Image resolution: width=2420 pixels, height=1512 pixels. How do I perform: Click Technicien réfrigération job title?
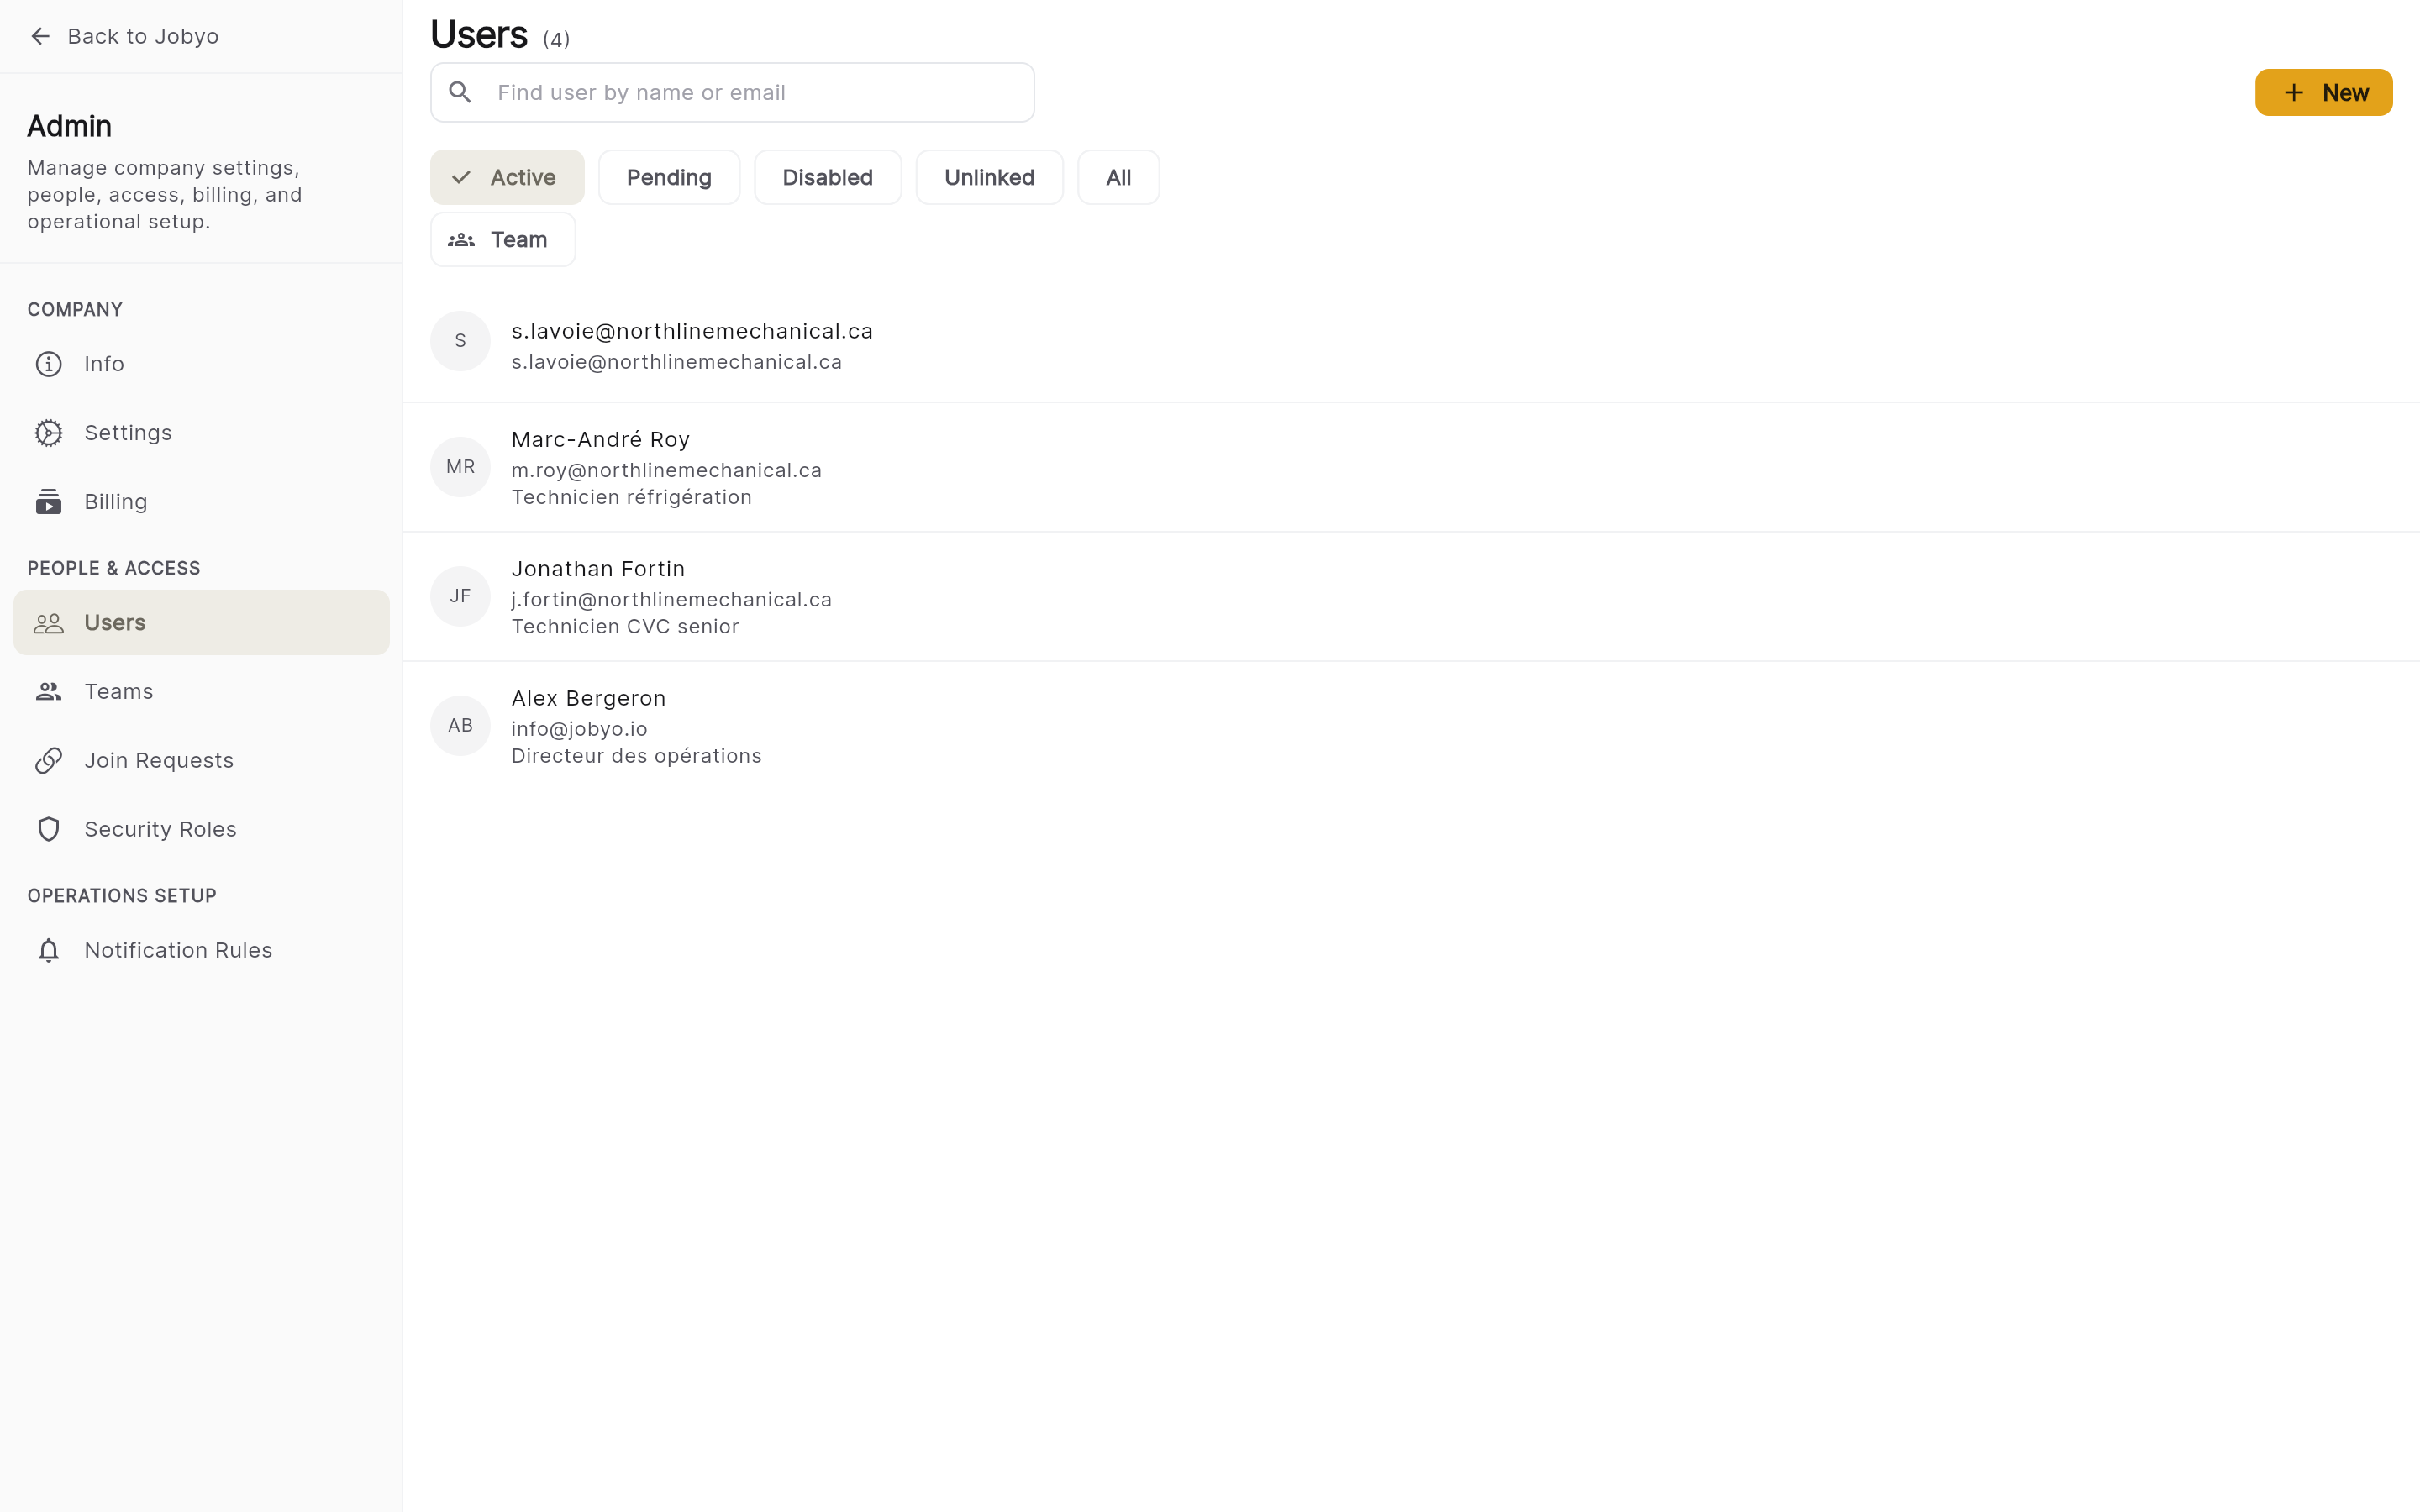(x=631, y=498)
